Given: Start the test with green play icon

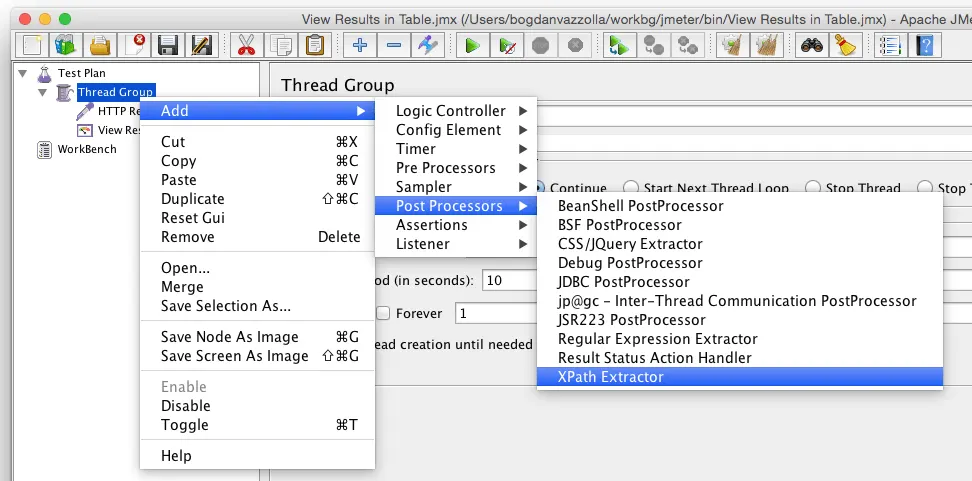Looking at the screenshot, I should 473,45.
